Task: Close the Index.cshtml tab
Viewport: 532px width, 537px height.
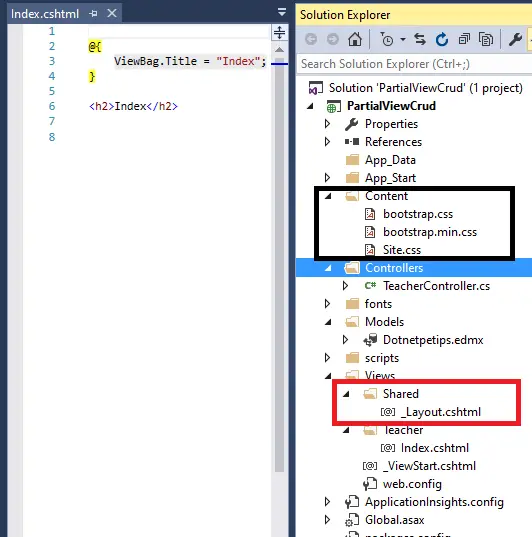Action: point(112,13)
